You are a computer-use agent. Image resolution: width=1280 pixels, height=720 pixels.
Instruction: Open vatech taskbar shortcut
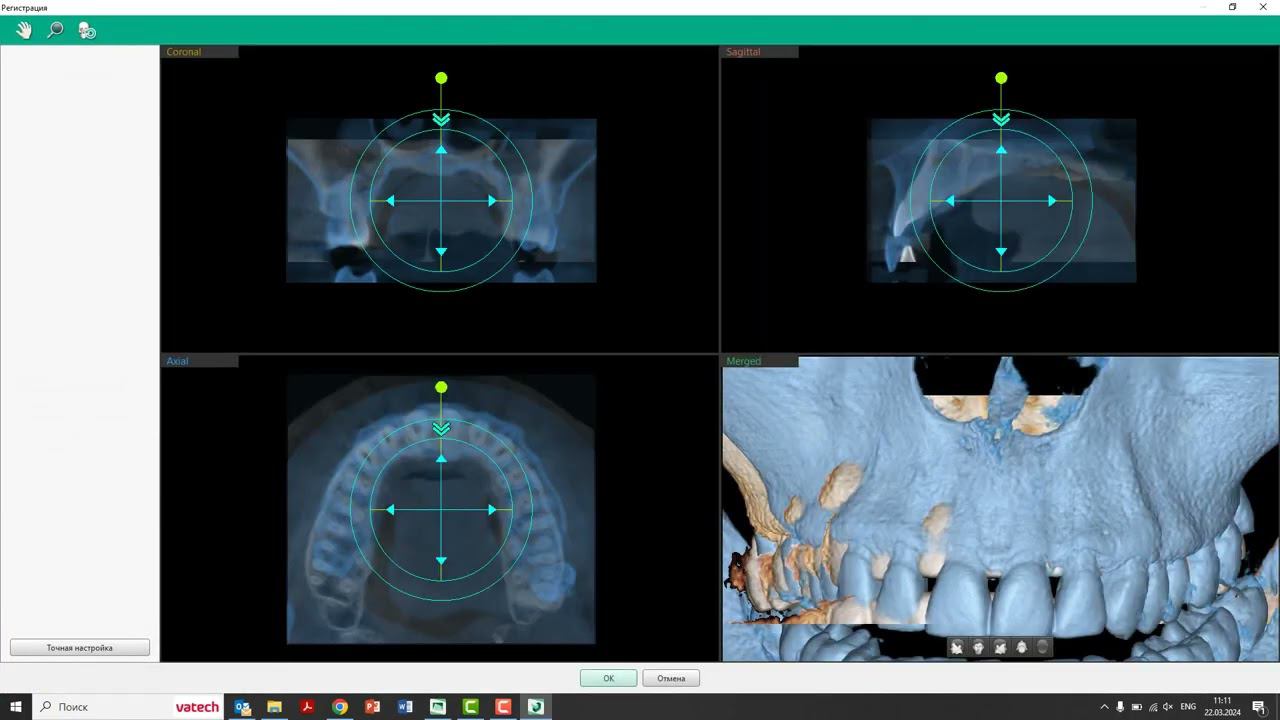pos(197,707)
